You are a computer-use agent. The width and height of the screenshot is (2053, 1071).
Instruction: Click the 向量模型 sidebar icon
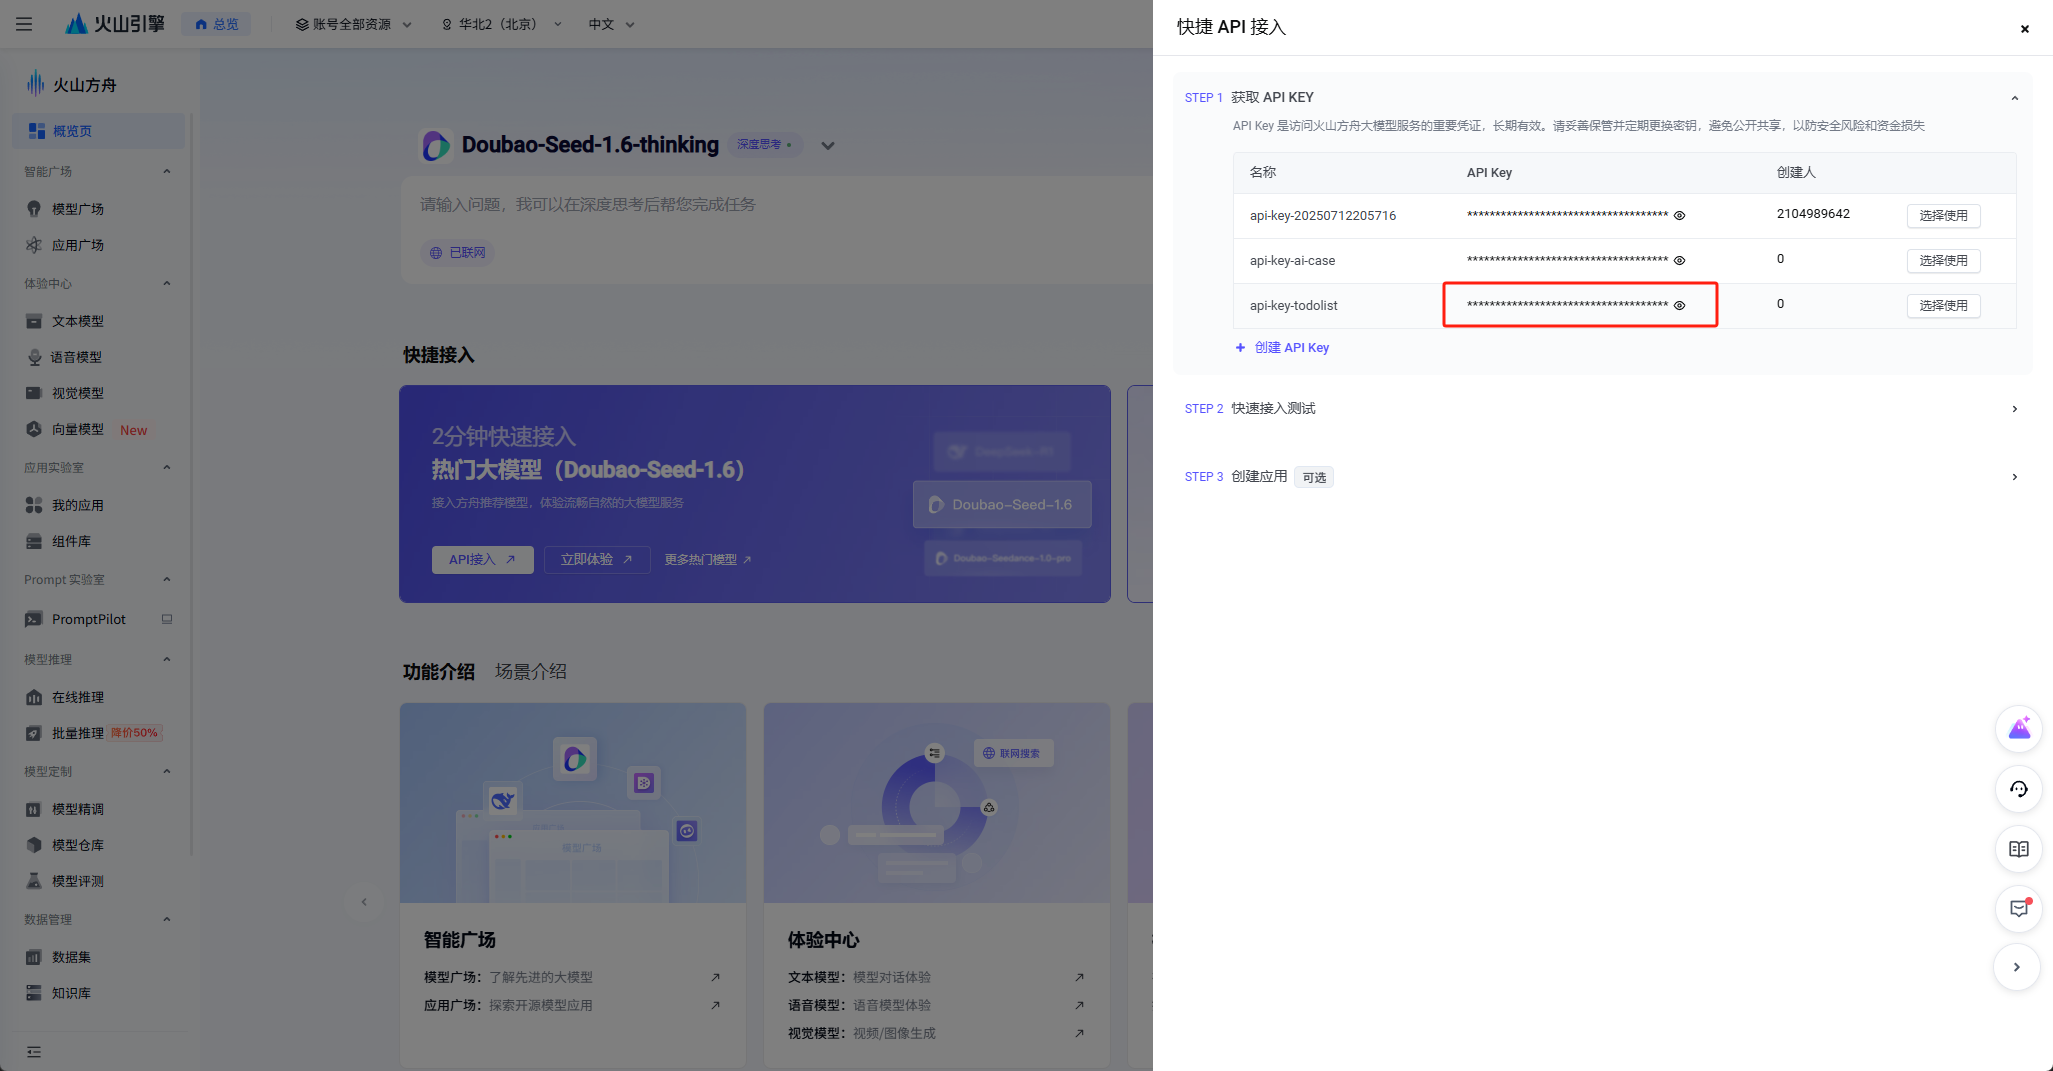tap(34, 429)
